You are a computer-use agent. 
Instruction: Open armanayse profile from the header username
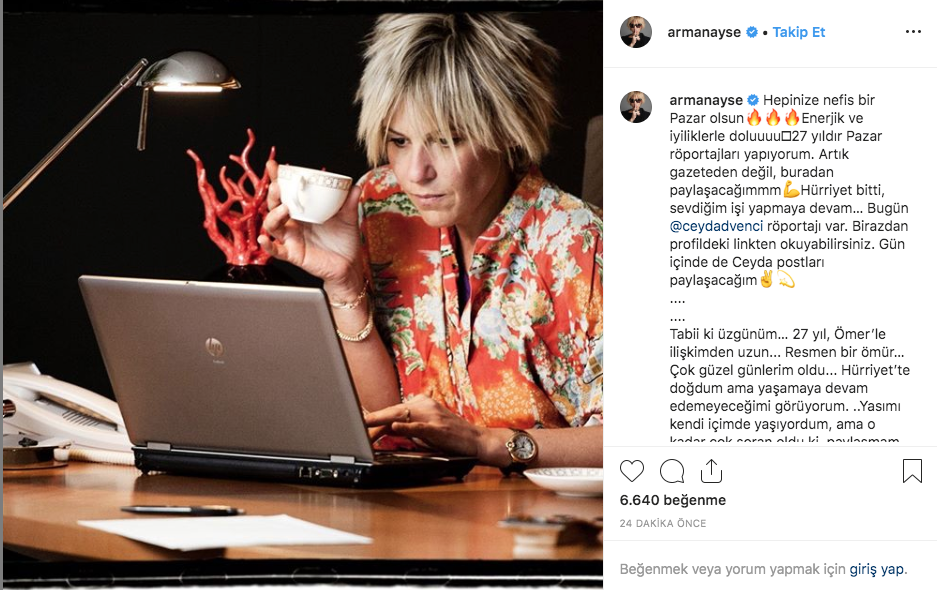(x=704, y=32)
